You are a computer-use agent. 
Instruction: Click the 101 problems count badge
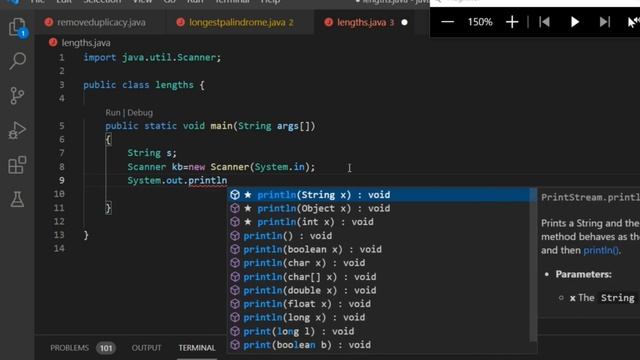106,348
